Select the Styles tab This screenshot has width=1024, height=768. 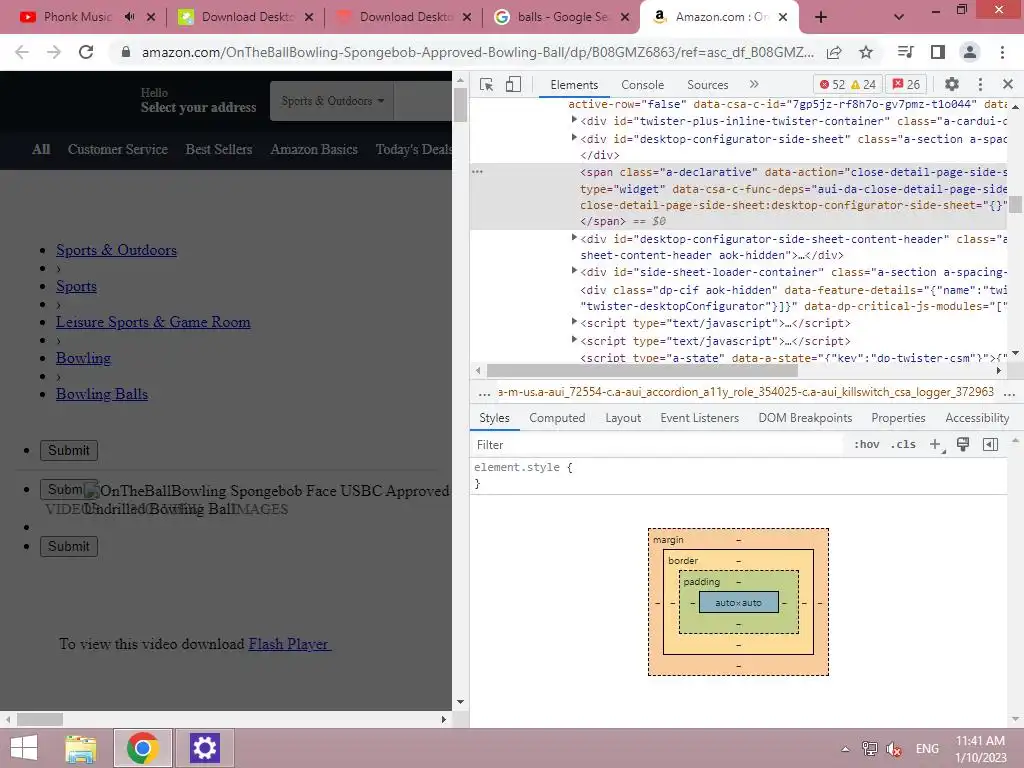(494, 418)
